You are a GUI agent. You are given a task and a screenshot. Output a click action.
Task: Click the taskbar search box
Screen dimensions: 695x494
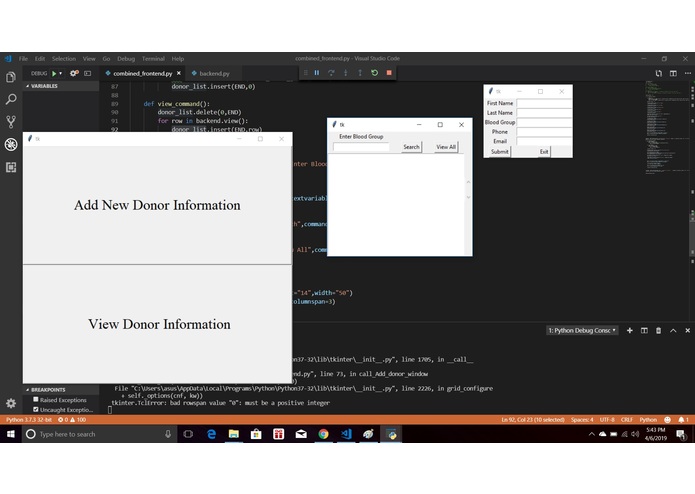coord(100,434)
